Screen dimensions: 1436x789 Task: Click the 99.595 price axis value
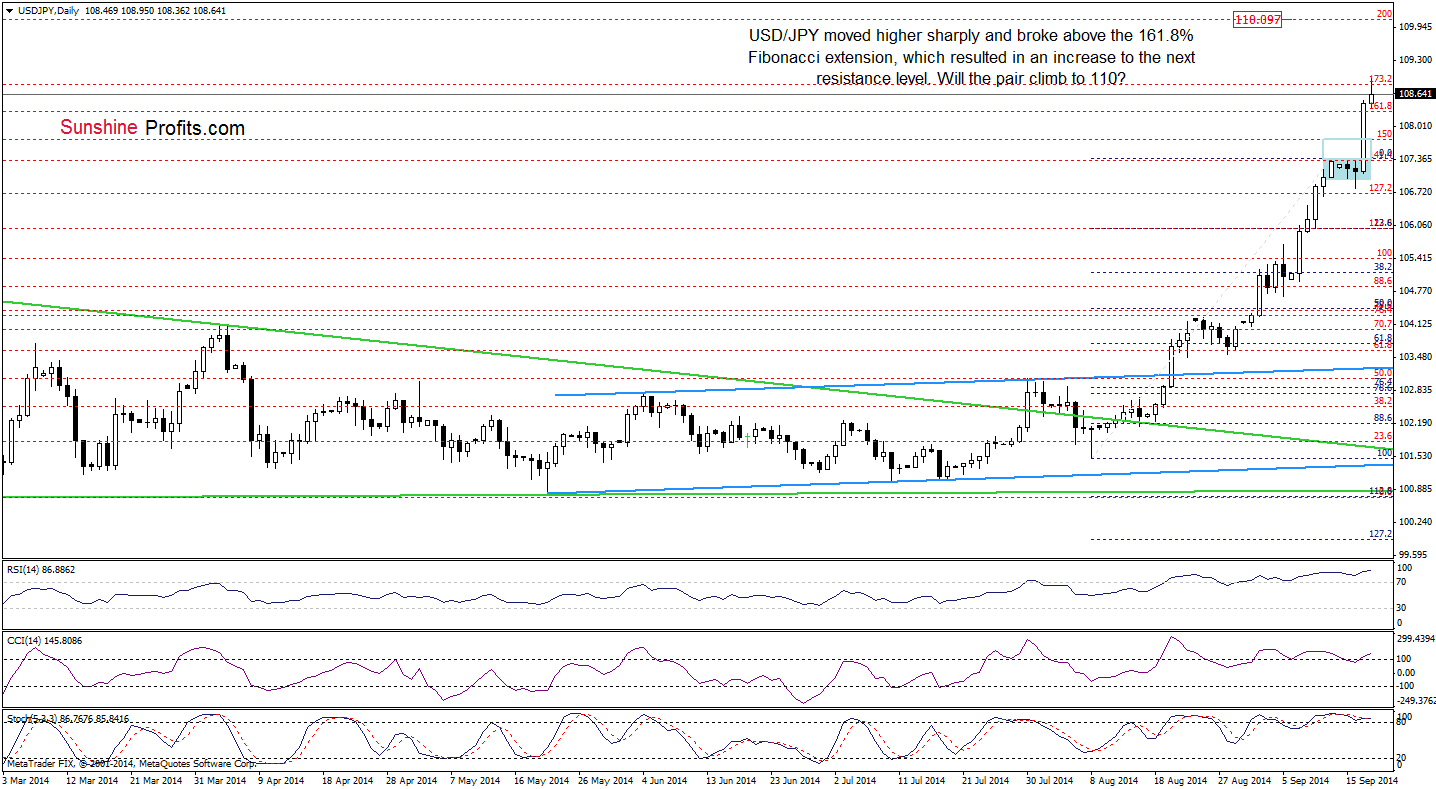(x=1411, y=555)
